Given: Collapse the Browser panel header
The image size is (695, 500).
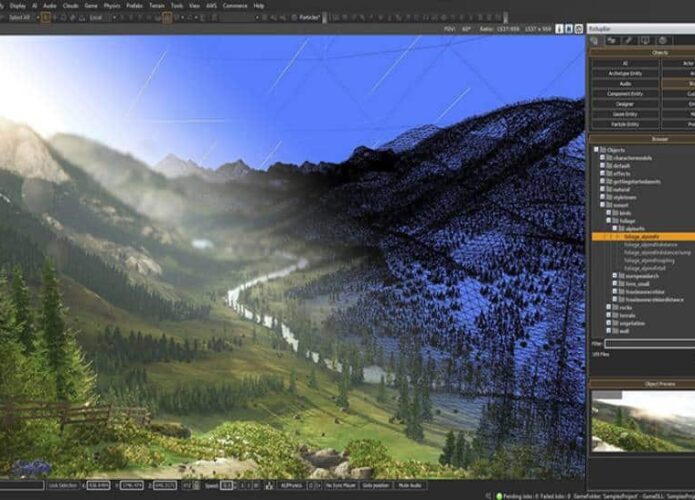Looking at the screenshot, I should coord(643,139).
